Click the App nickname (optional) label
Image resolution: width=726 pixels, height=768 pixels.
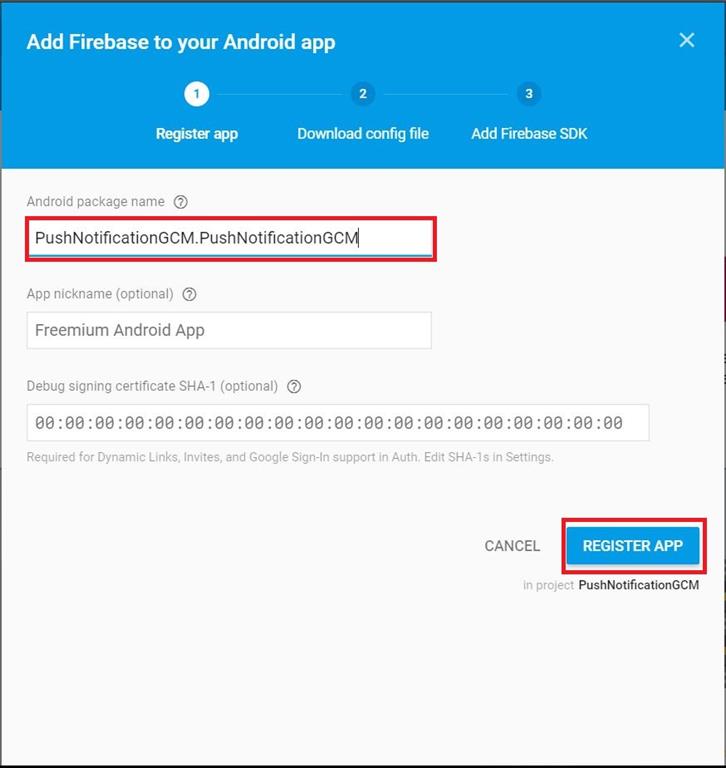[x=100, y=294]
